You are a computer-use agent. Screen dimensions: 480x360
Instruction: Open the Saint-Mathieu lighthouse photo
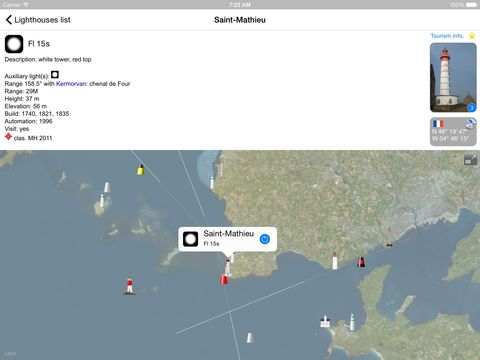[453, 77]
